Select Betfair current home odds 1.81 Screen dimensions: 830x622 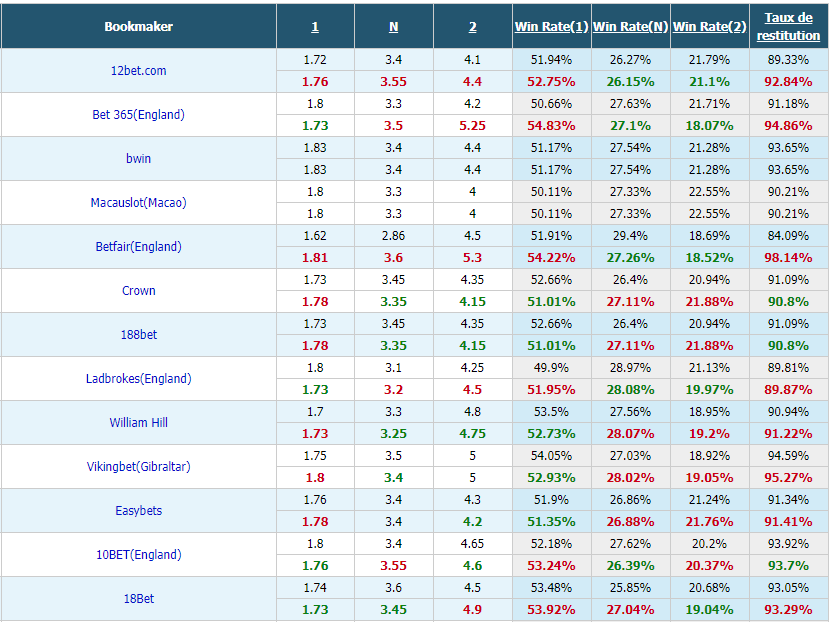(x=315, y=257)
